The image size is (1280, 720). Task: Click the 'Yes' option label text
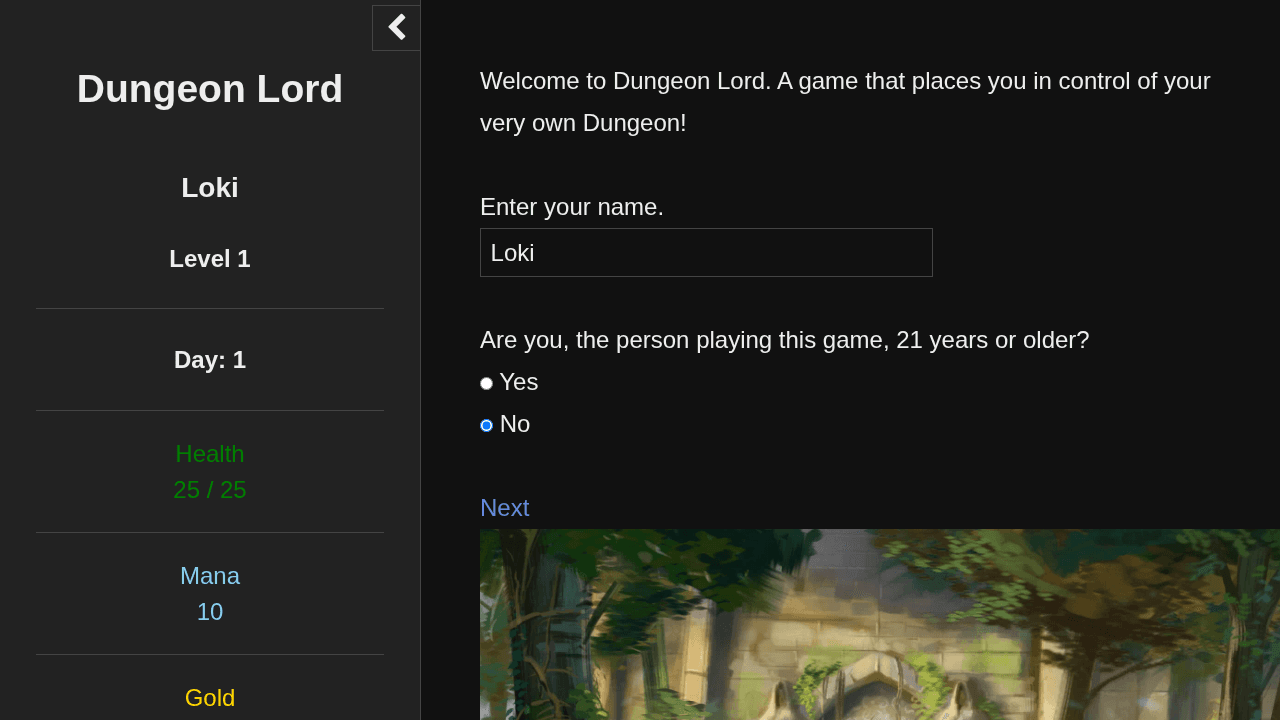tap(519, 382)
